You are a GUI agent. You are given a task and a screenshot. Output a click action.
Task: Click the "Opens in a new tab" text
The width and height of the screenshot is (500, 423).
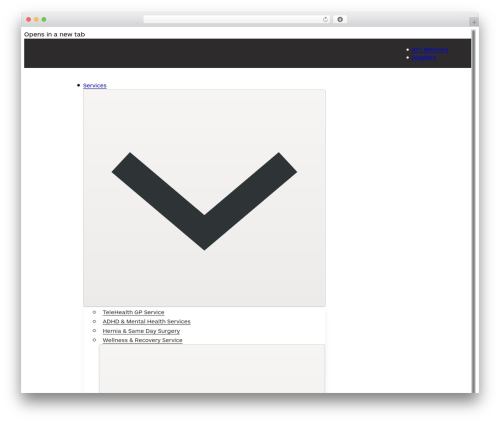tap(54, 34)
